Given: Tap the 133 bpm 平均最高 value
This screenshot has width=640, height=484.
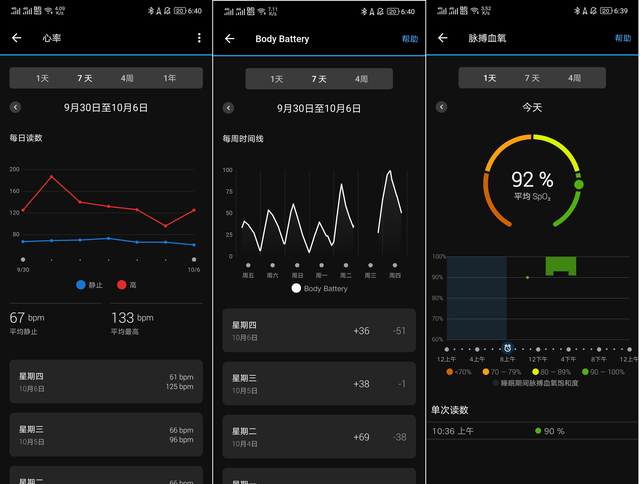Looking at the screenshot, I should 132,318.
